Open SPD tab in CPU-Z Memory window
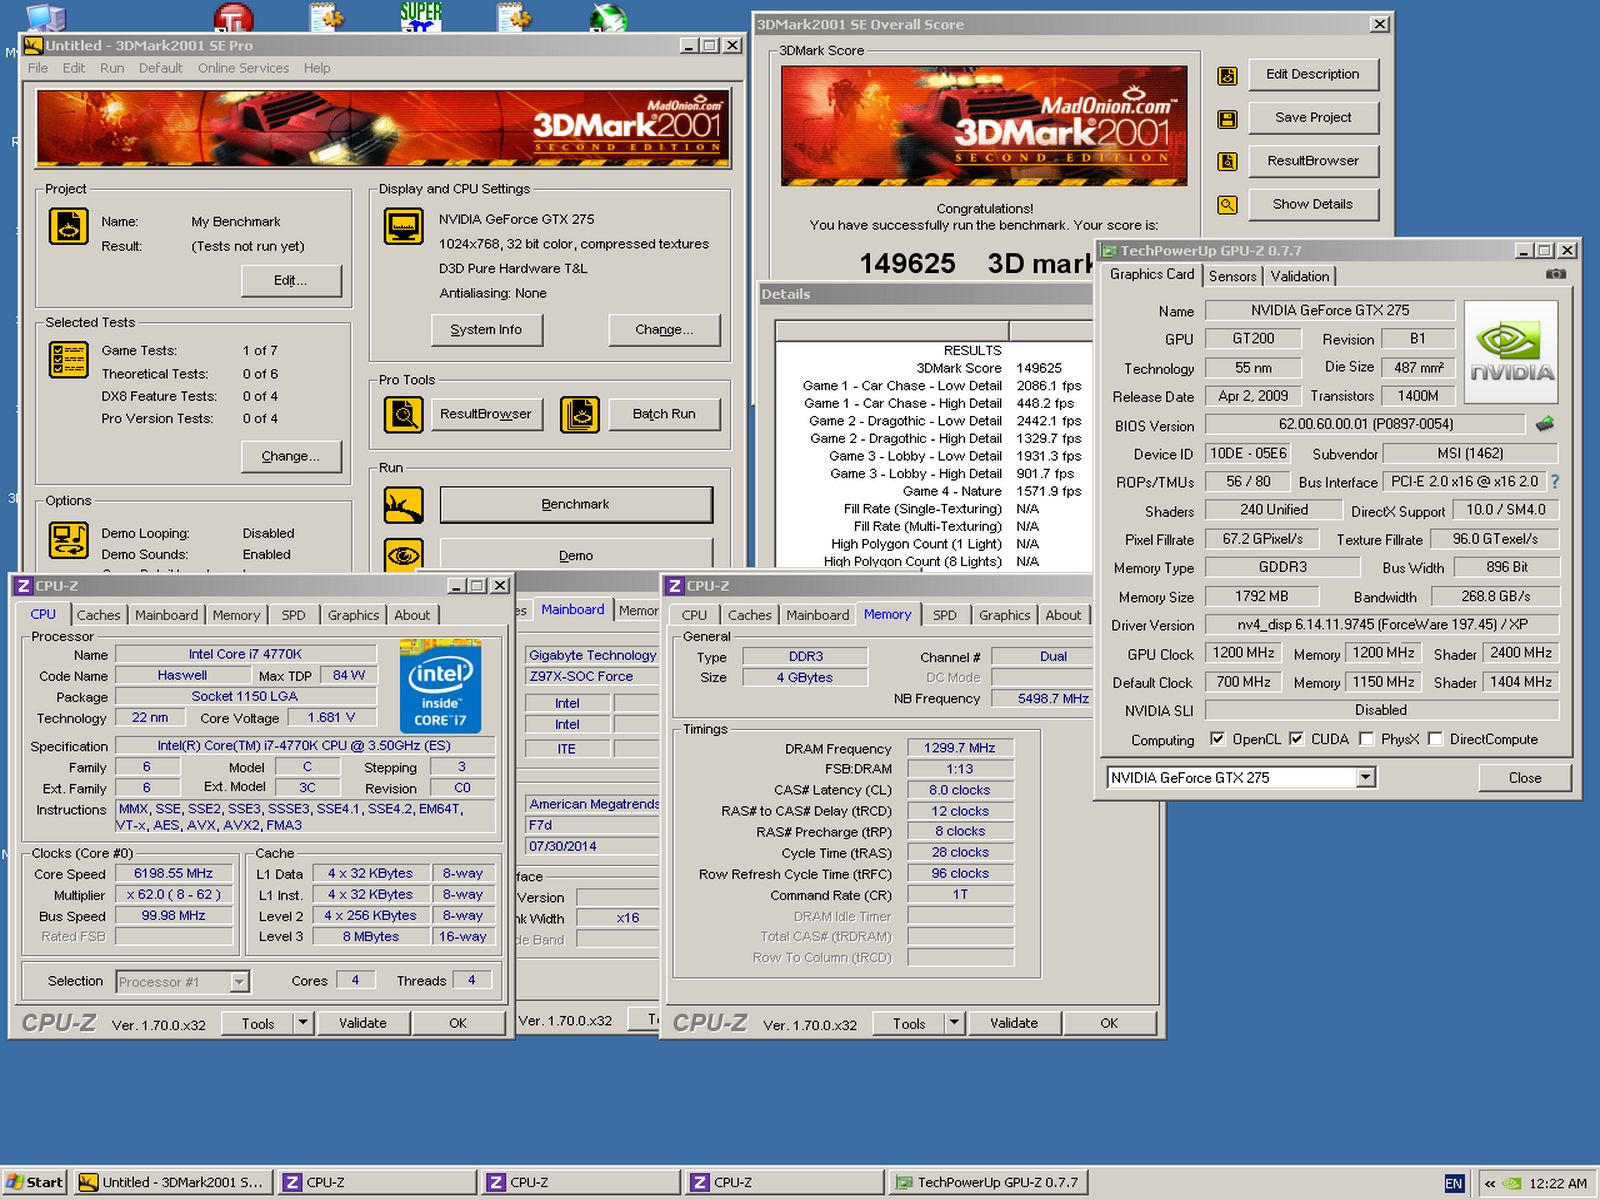The image size is (1600, 1200). (945, 615)
